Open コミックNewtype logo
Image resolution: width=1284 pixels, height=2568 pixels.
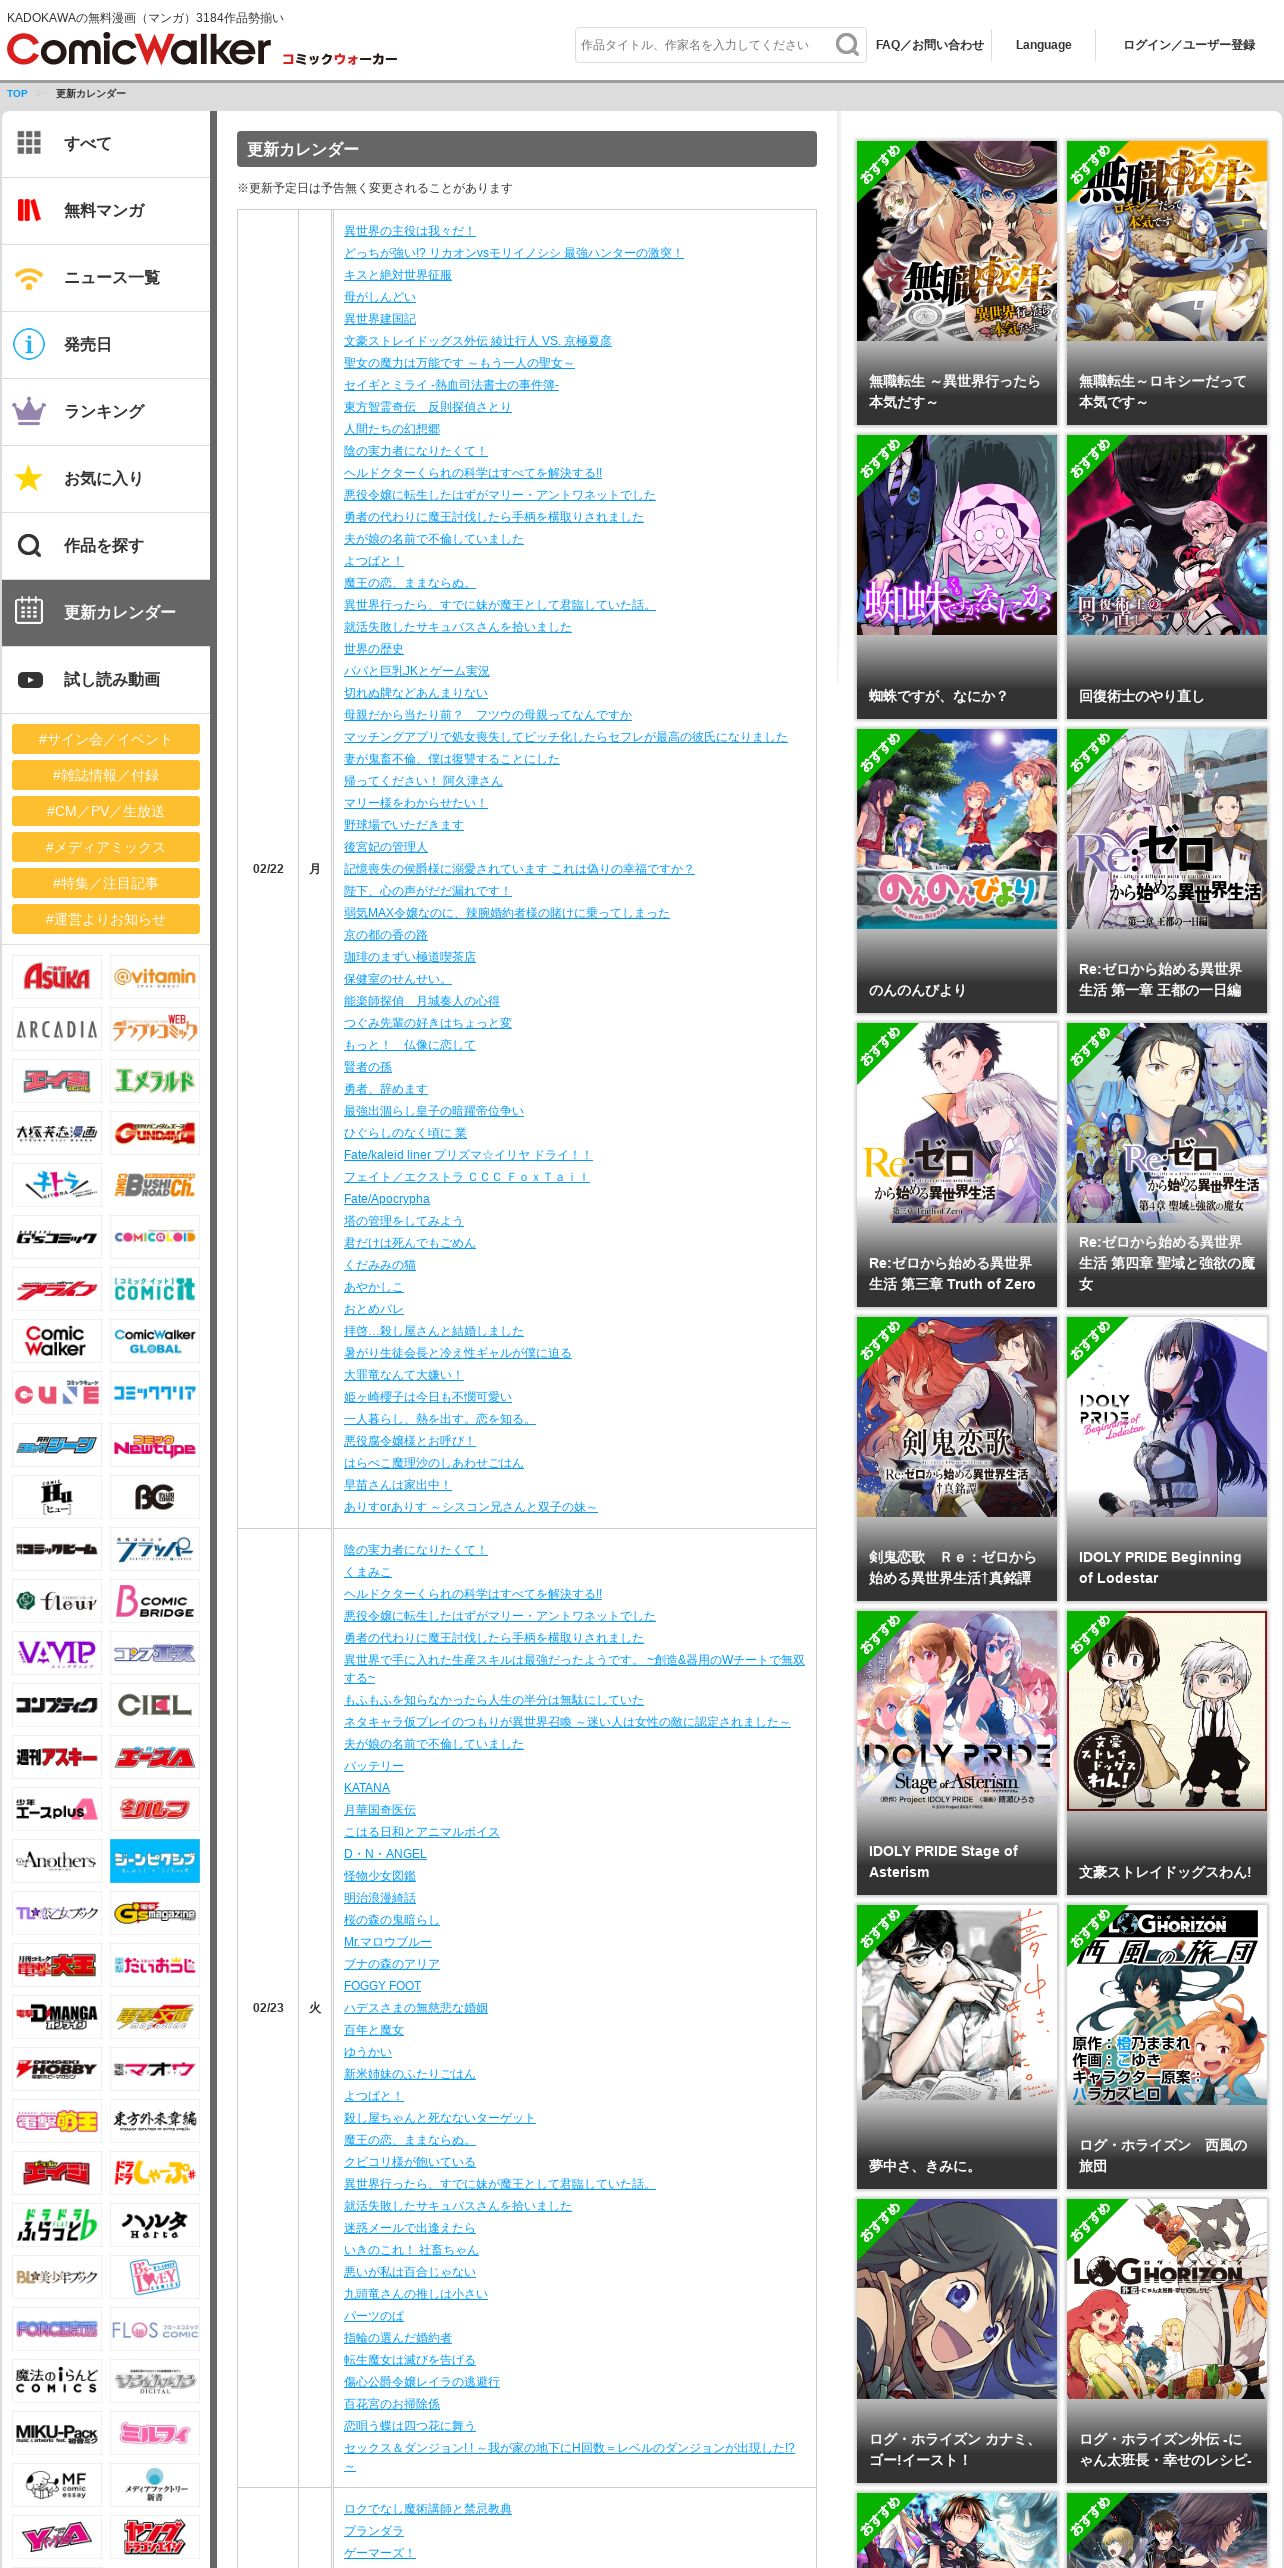[x=155, y=1445]
